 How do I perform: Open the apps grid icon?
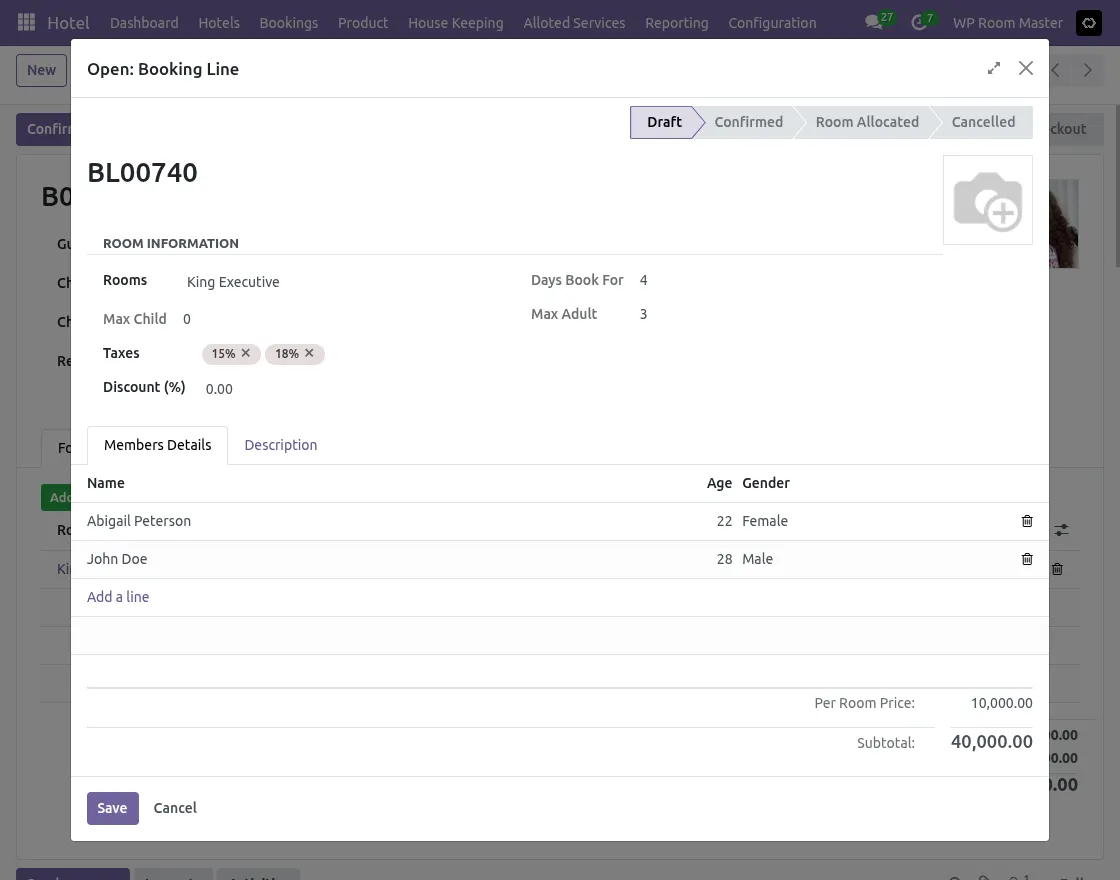pos(26,22)
